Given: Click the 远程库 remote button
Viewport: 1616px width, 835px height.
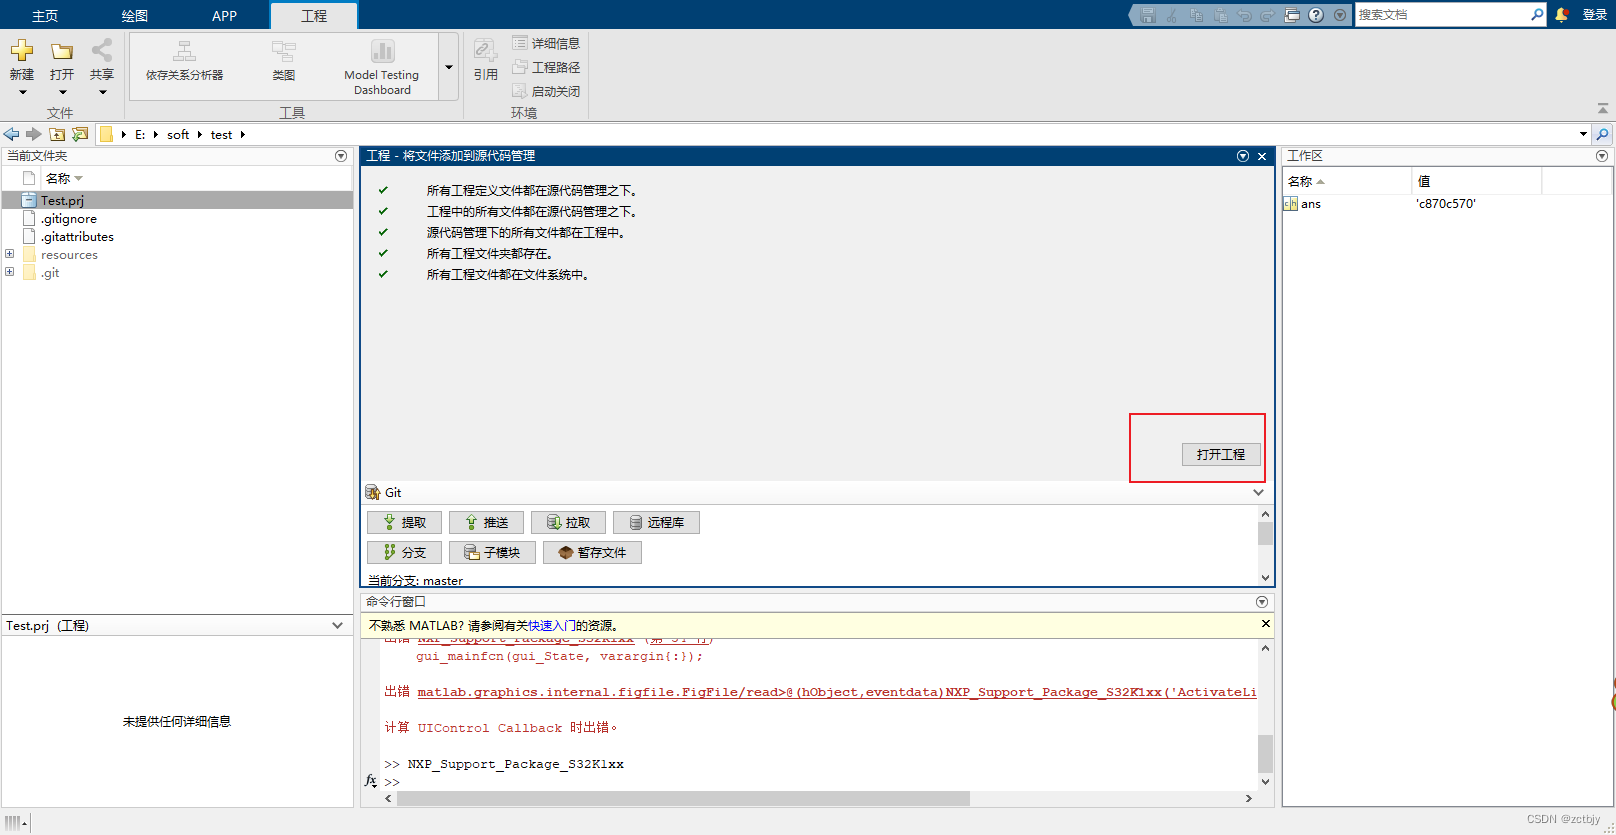Looking at the screenshot, I should click(656, 522).
